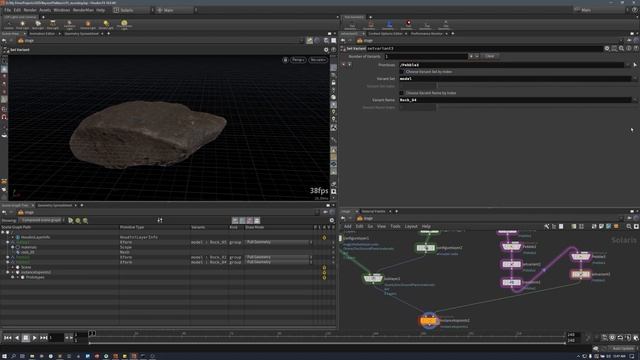Viewport: 640px width, 360px height.
Task: Jump to first frame in playbar
Action: [8, 338]
